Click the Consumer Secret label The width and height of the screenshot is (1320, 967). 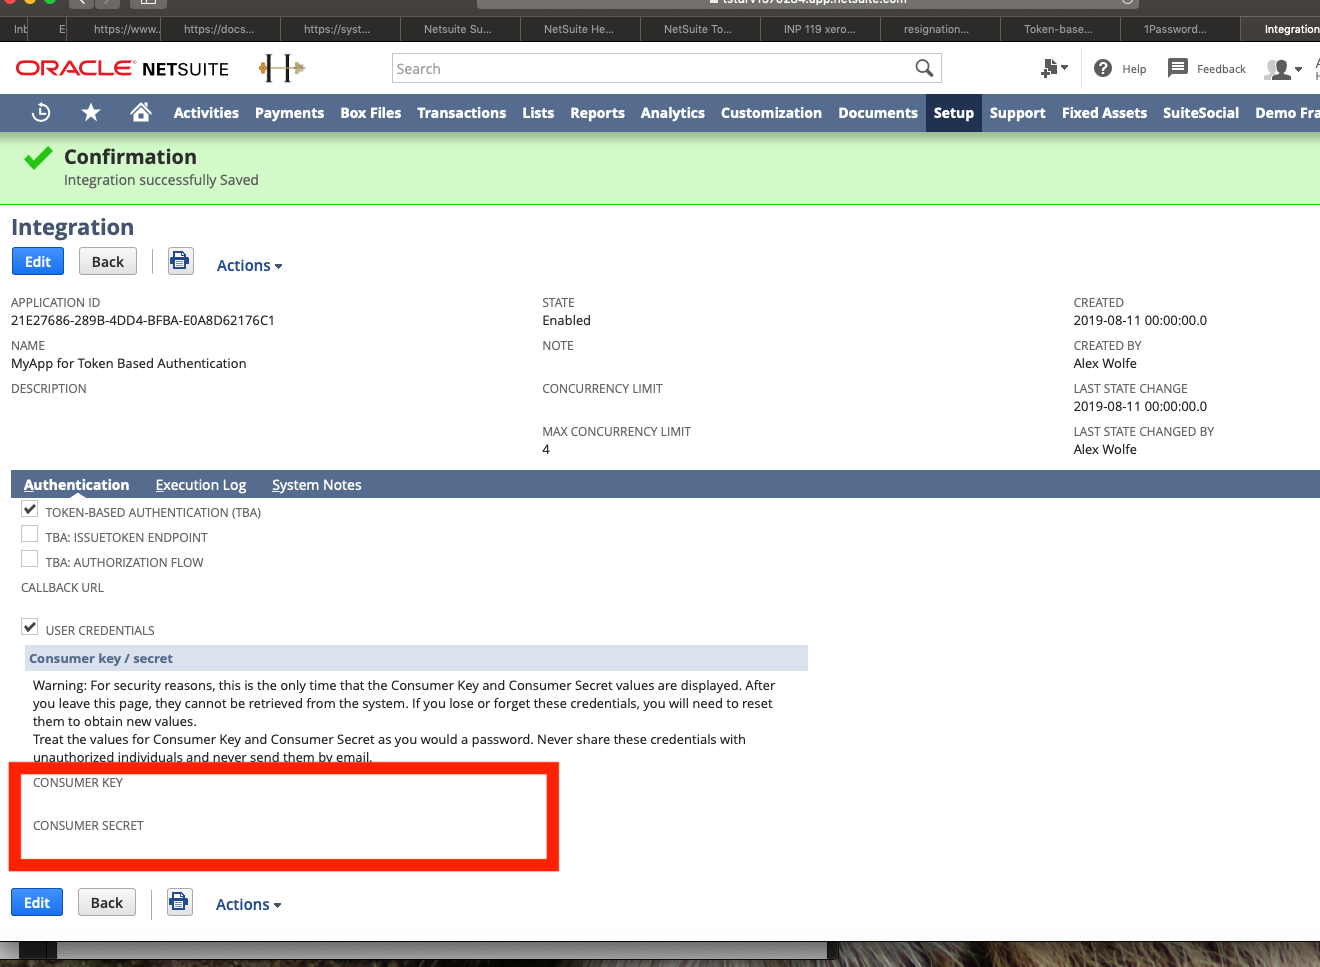(x=88, y=826)
